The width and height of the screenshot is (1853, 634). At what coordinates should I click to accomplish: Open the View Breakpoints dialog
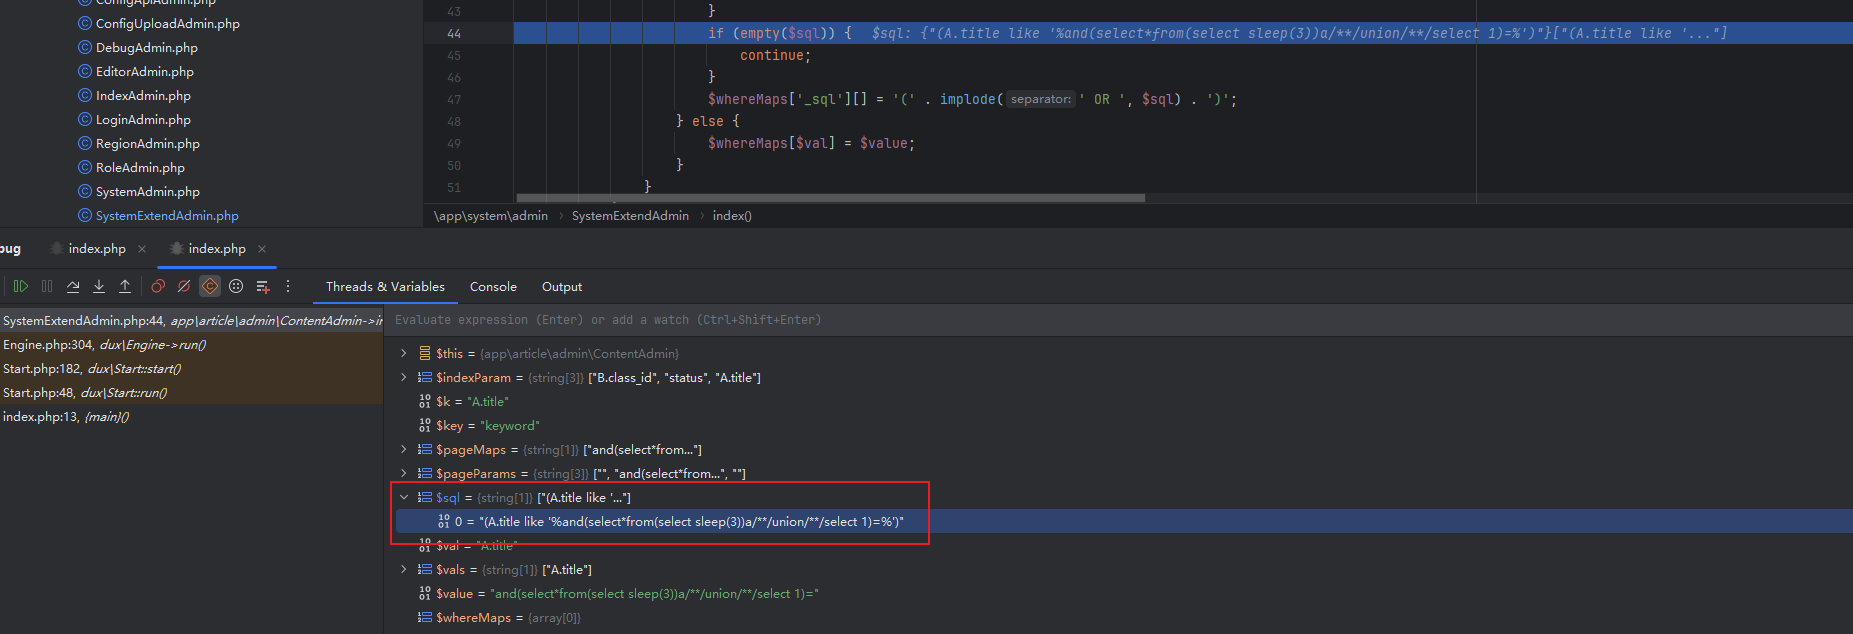coord(158,286)
